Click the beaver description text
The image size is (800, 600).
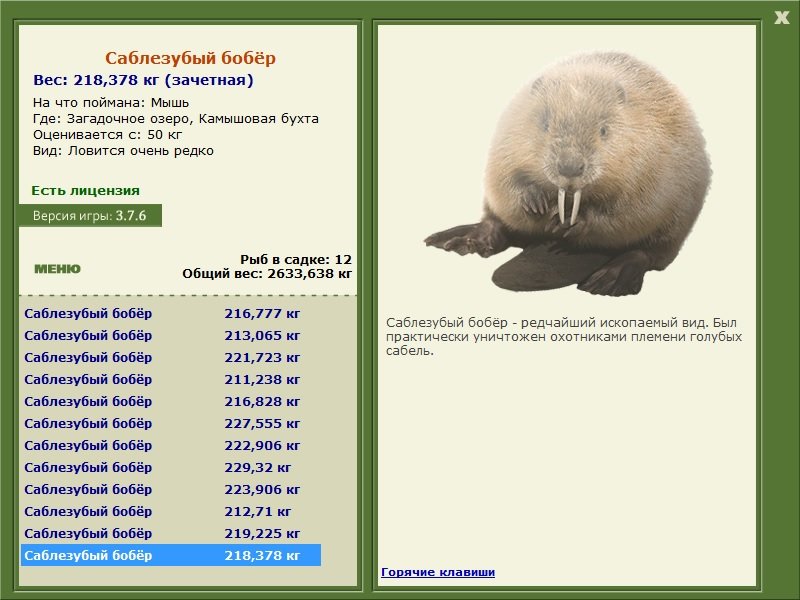[x=563, y=336]
